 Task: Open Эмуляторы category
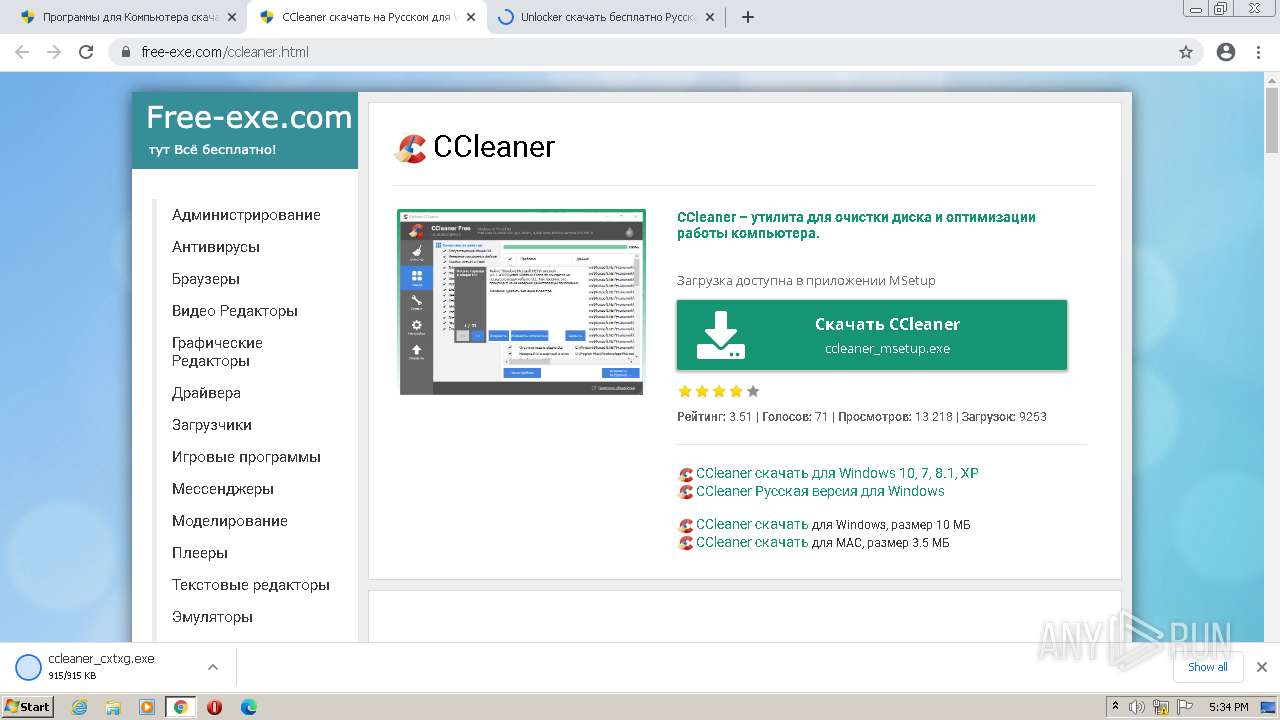pos(212,617)
